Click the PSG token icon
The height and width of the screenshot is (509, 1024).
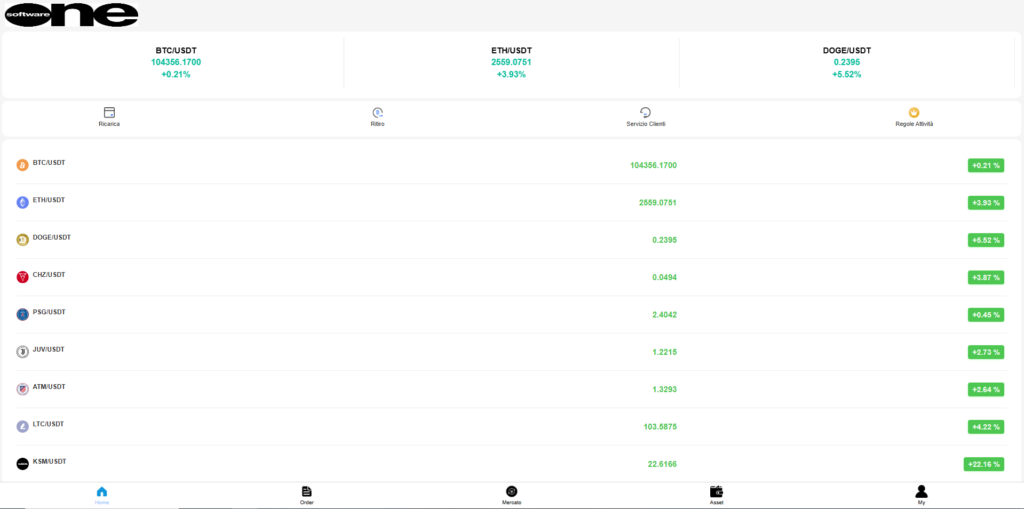coord(23,314)
